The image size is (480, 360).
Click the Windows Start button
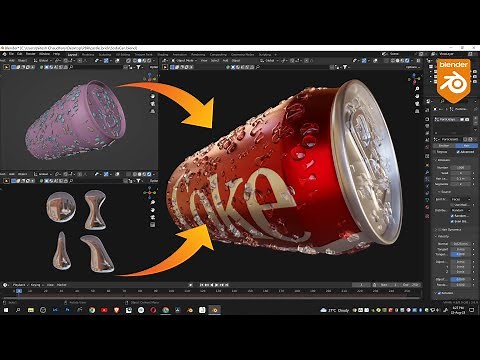click(x=6, y=310)
